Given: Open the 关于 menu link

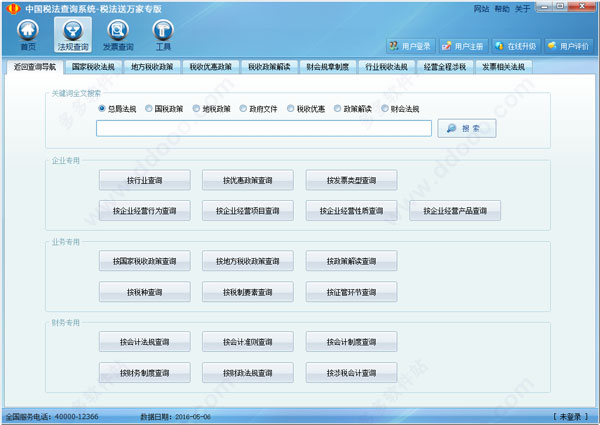Looking at the screenshot, I should click(x=522, y=8).
